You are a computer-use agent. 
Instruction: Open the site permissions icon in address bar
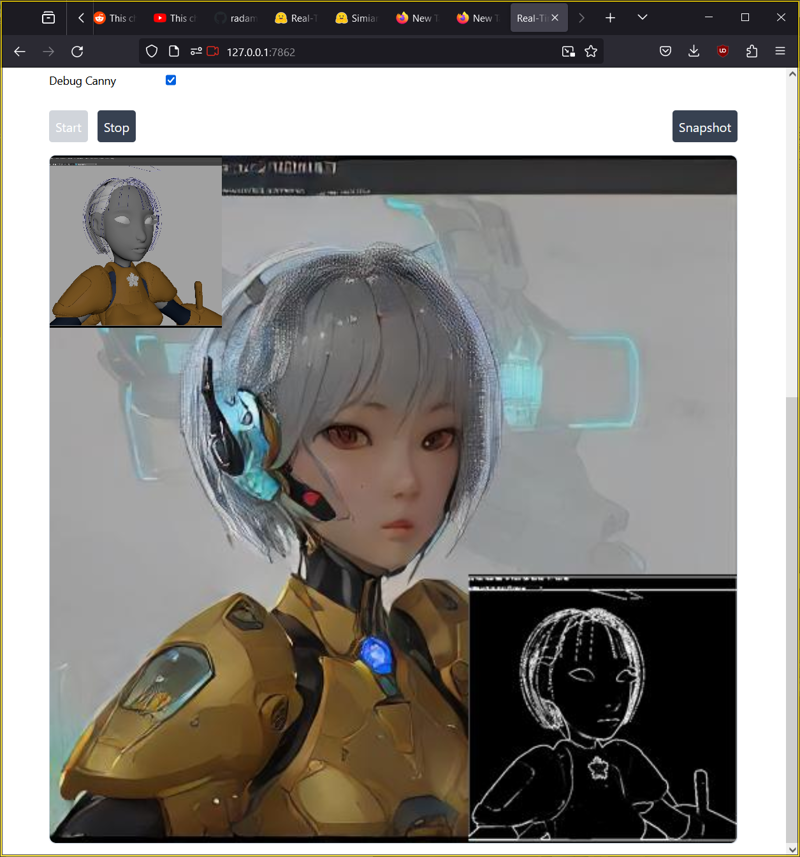196,51
